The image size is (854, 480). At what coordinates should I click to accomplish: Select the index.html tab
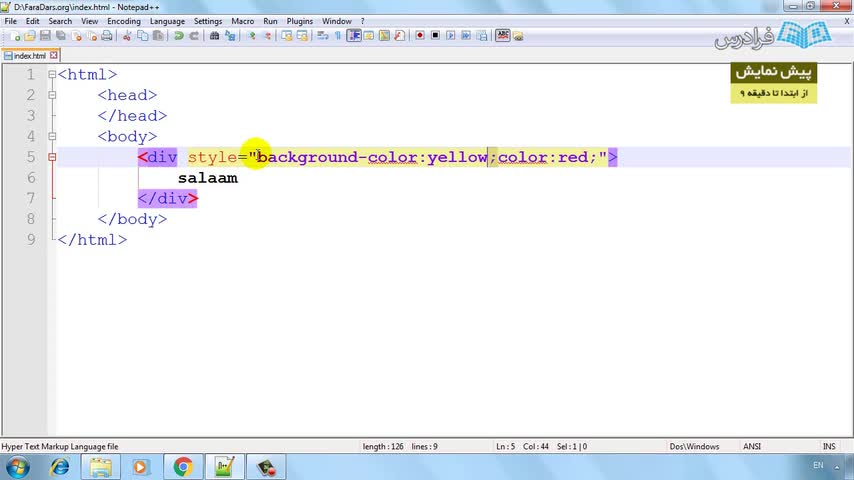click(x=30, y=56)
